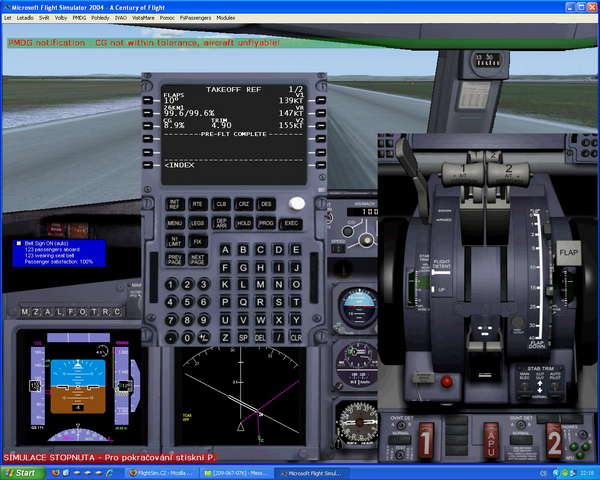
Task: Open the Modules menu
Action: click(226, 18)
